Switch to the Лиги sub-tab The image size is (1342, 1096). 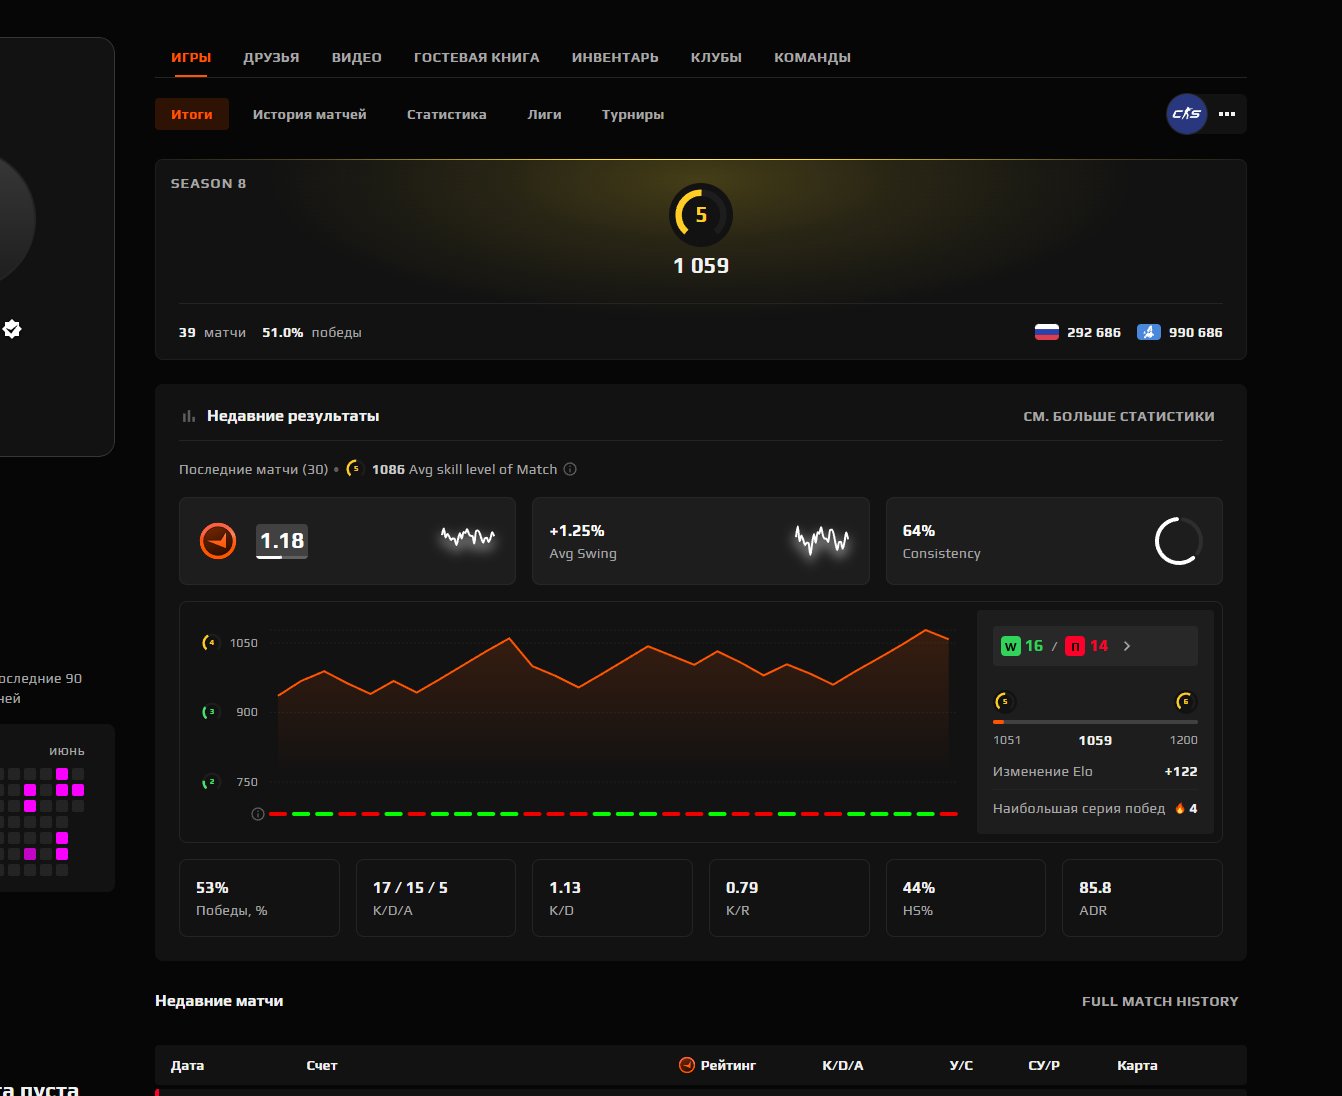click(544, 114)
